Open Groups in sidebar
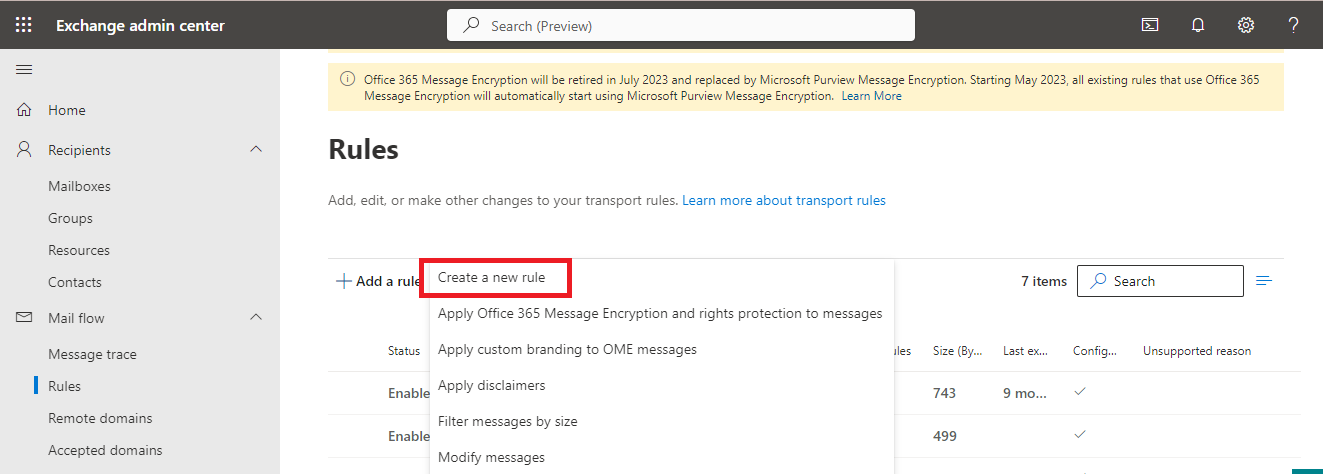Image resolution: width=1323 pixels, height=474 pixels. click(x=70, y=218)
